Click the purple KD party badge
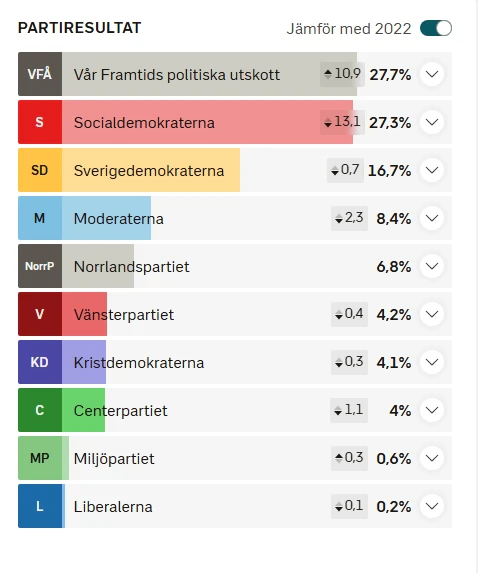Image resolution: width=478 pixels, height=573 pixels. (x=40, y=362)
